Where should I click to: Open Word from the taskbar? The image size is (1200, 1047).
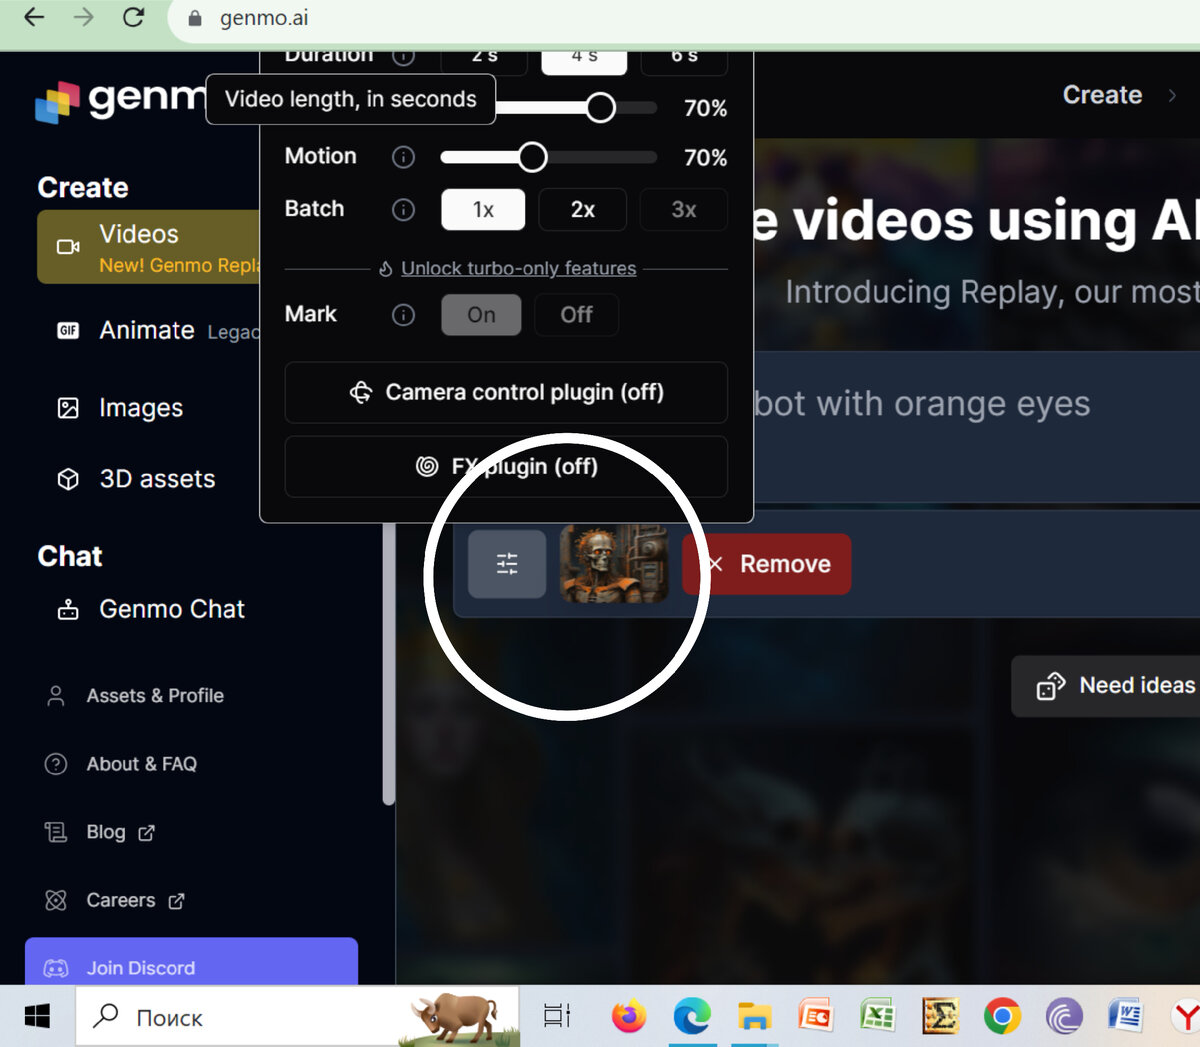[x=1126, y=1017]
